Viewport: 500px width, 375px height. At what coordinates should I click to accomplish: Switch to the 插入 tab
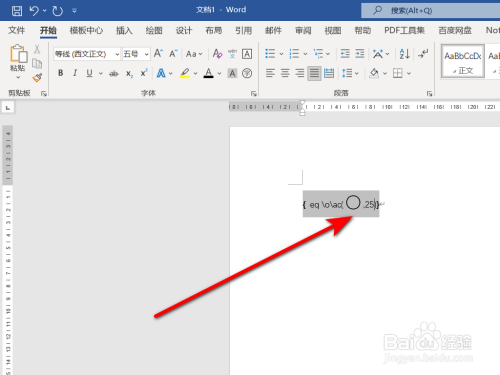124,30
